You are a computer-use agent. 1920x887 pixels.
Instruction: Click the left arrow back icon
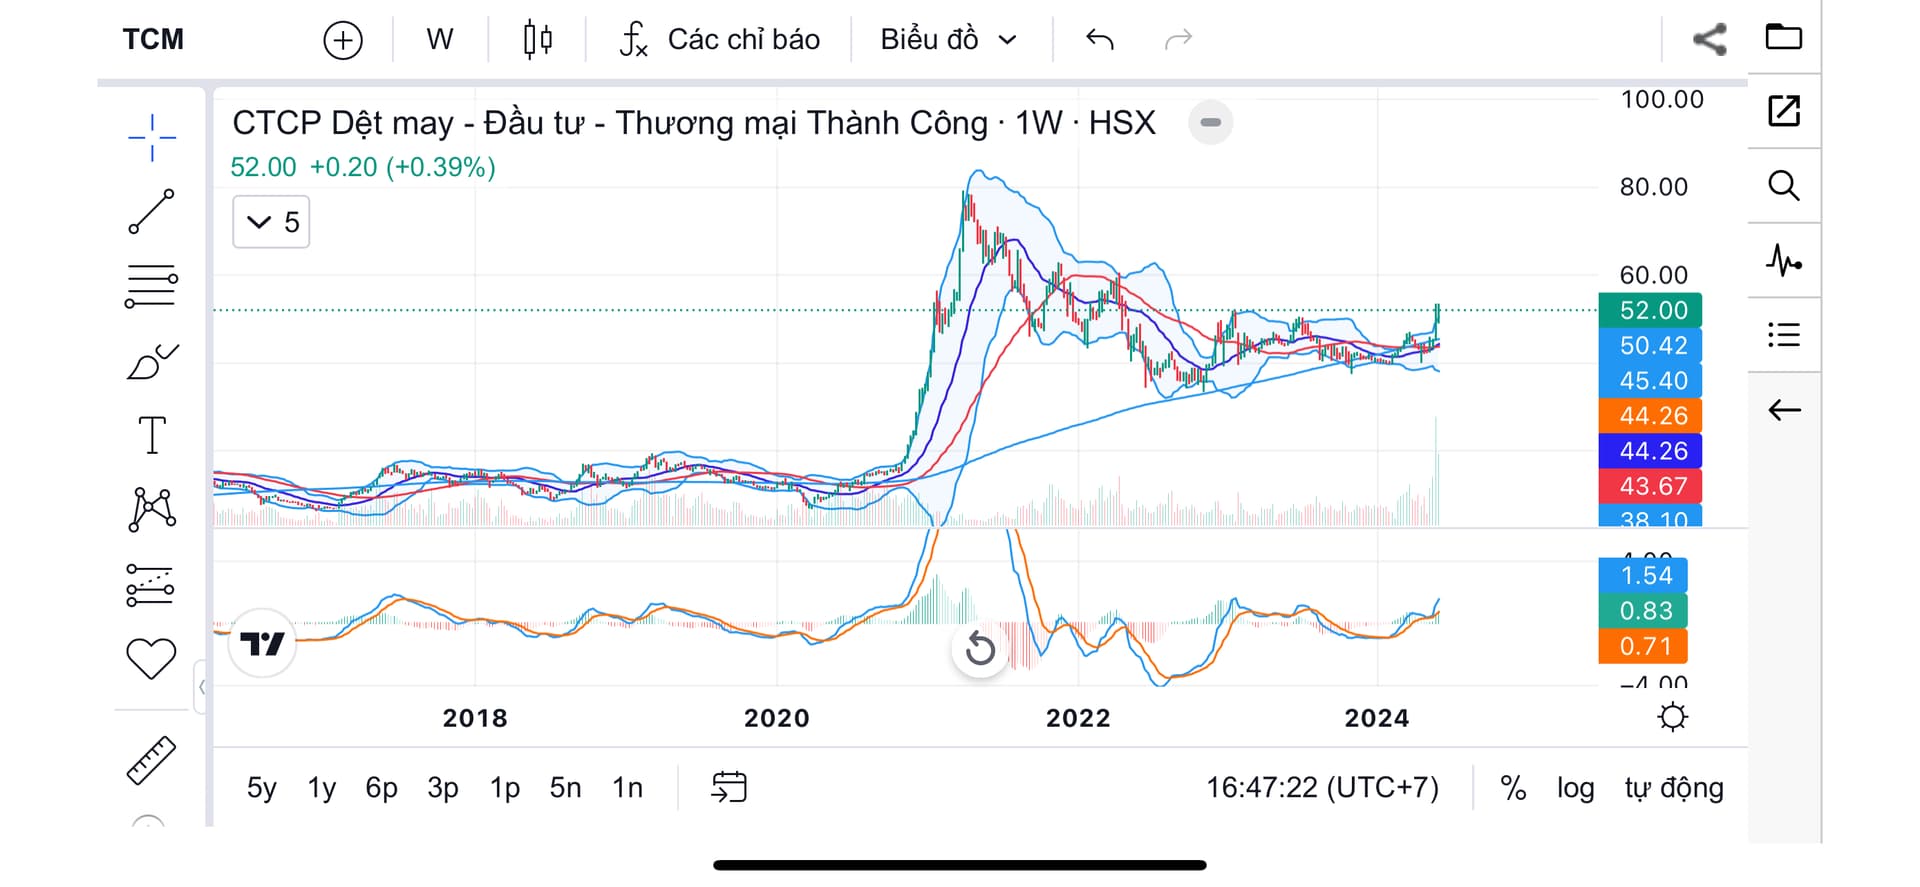click(1784, 410)
